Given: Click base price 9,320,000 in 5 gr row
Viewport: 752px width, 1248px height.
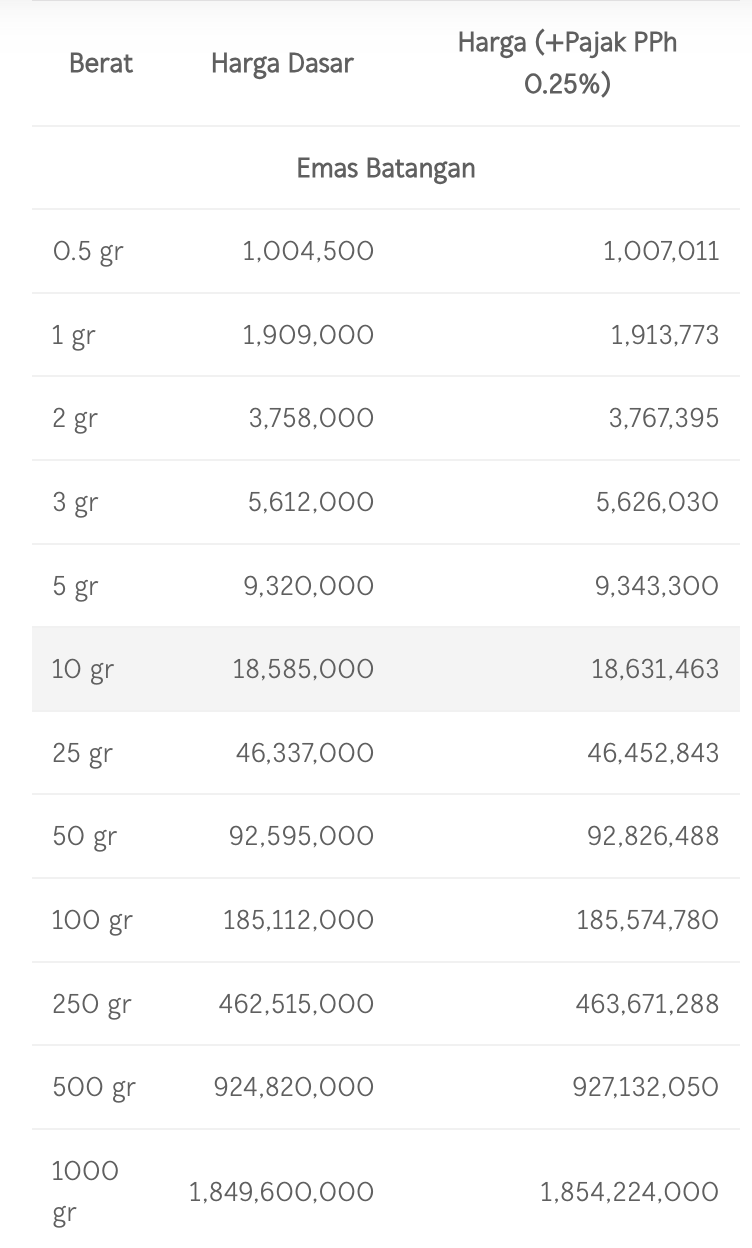Looking at the screenshot, I should [308, 586].
